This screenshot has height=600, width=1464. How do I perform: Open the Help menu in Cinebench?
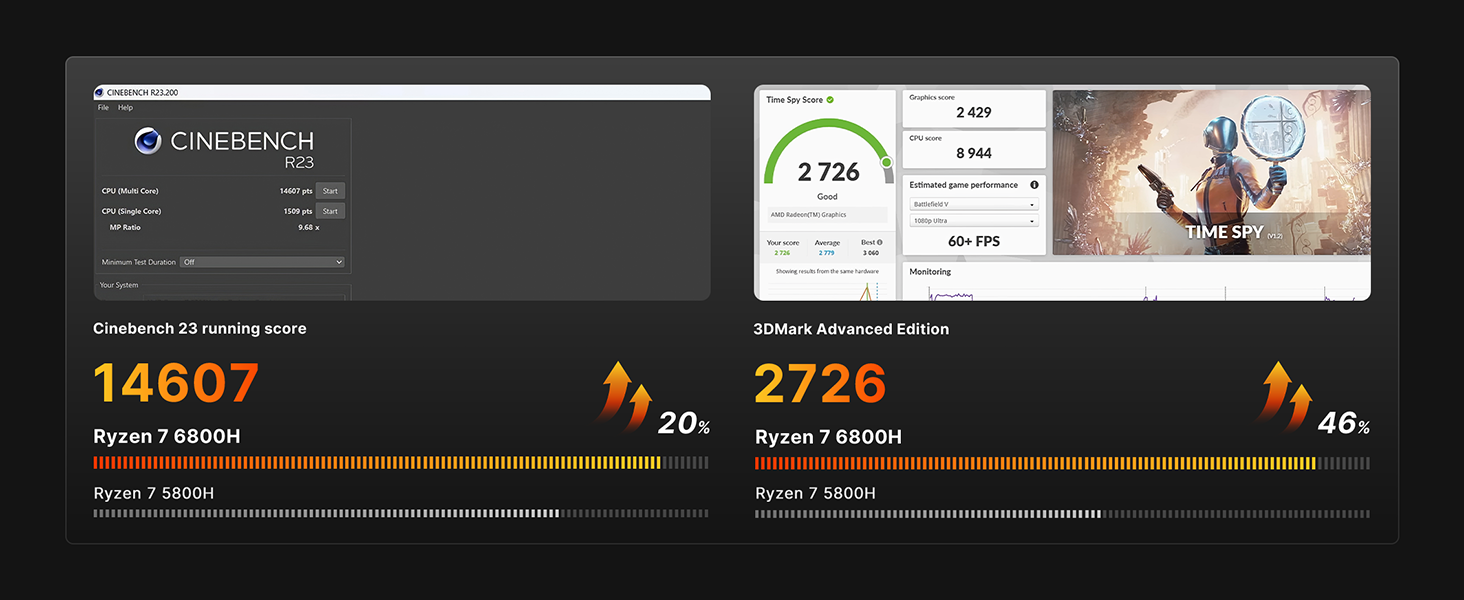(125, 108)
